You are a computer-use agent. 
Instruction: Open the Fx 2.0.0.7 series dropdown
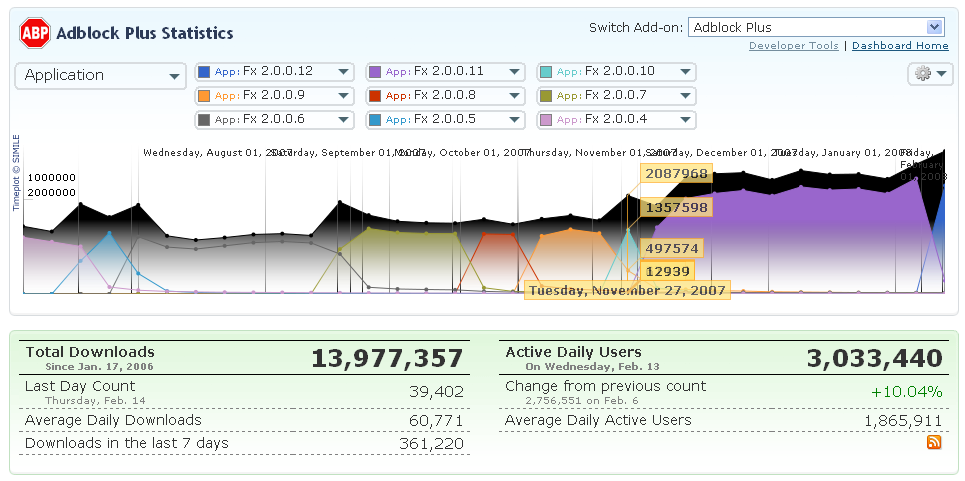coord(617,95)
